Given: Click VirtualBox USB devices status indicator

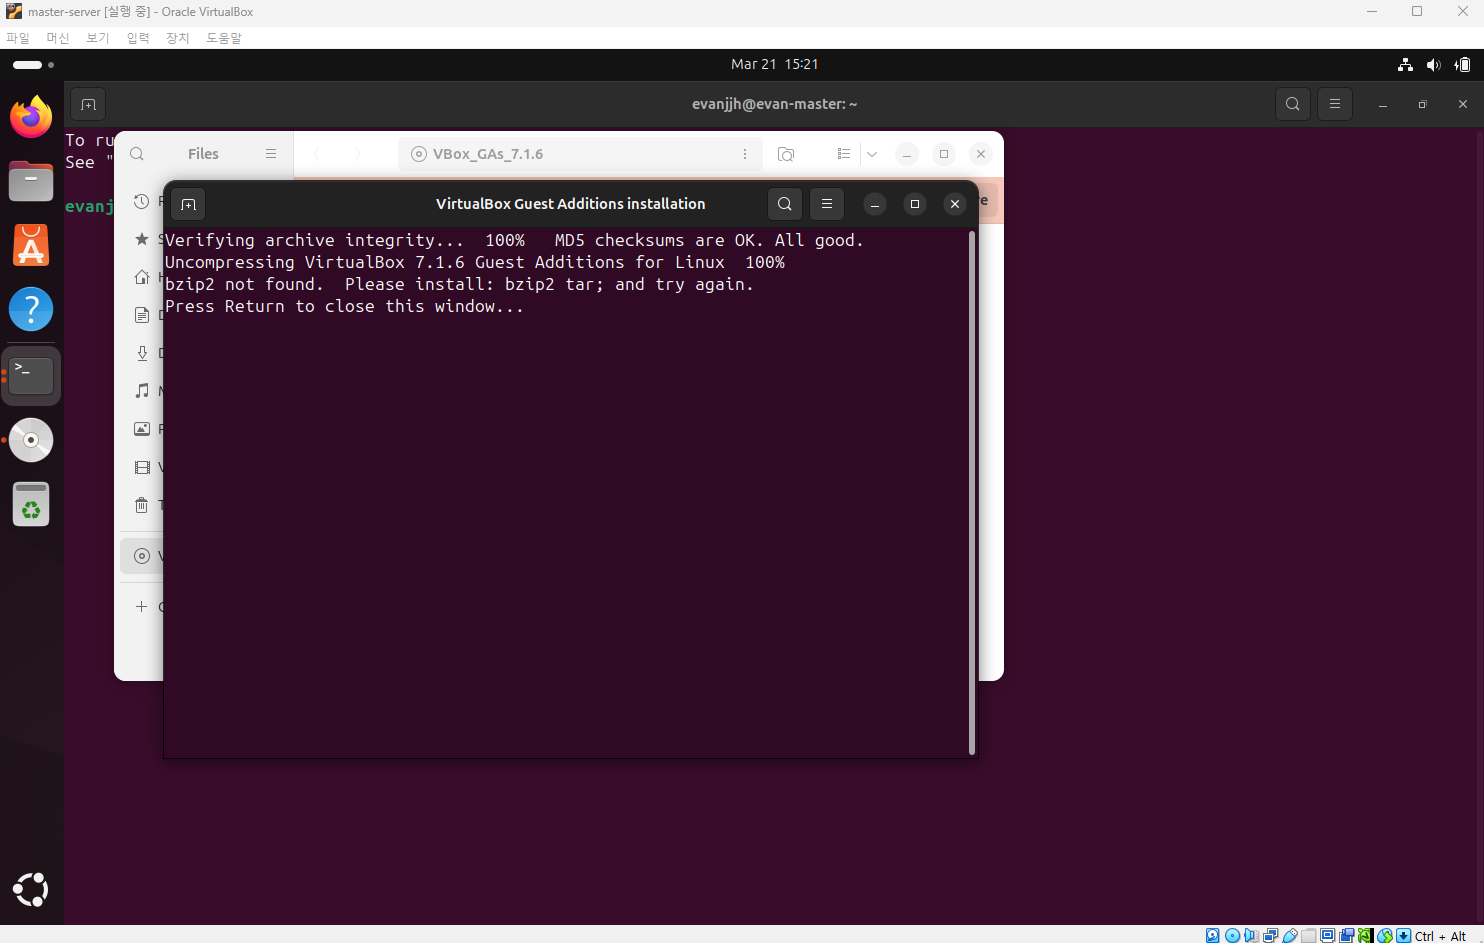Looking at the screenshot, I should [1290, 936].
